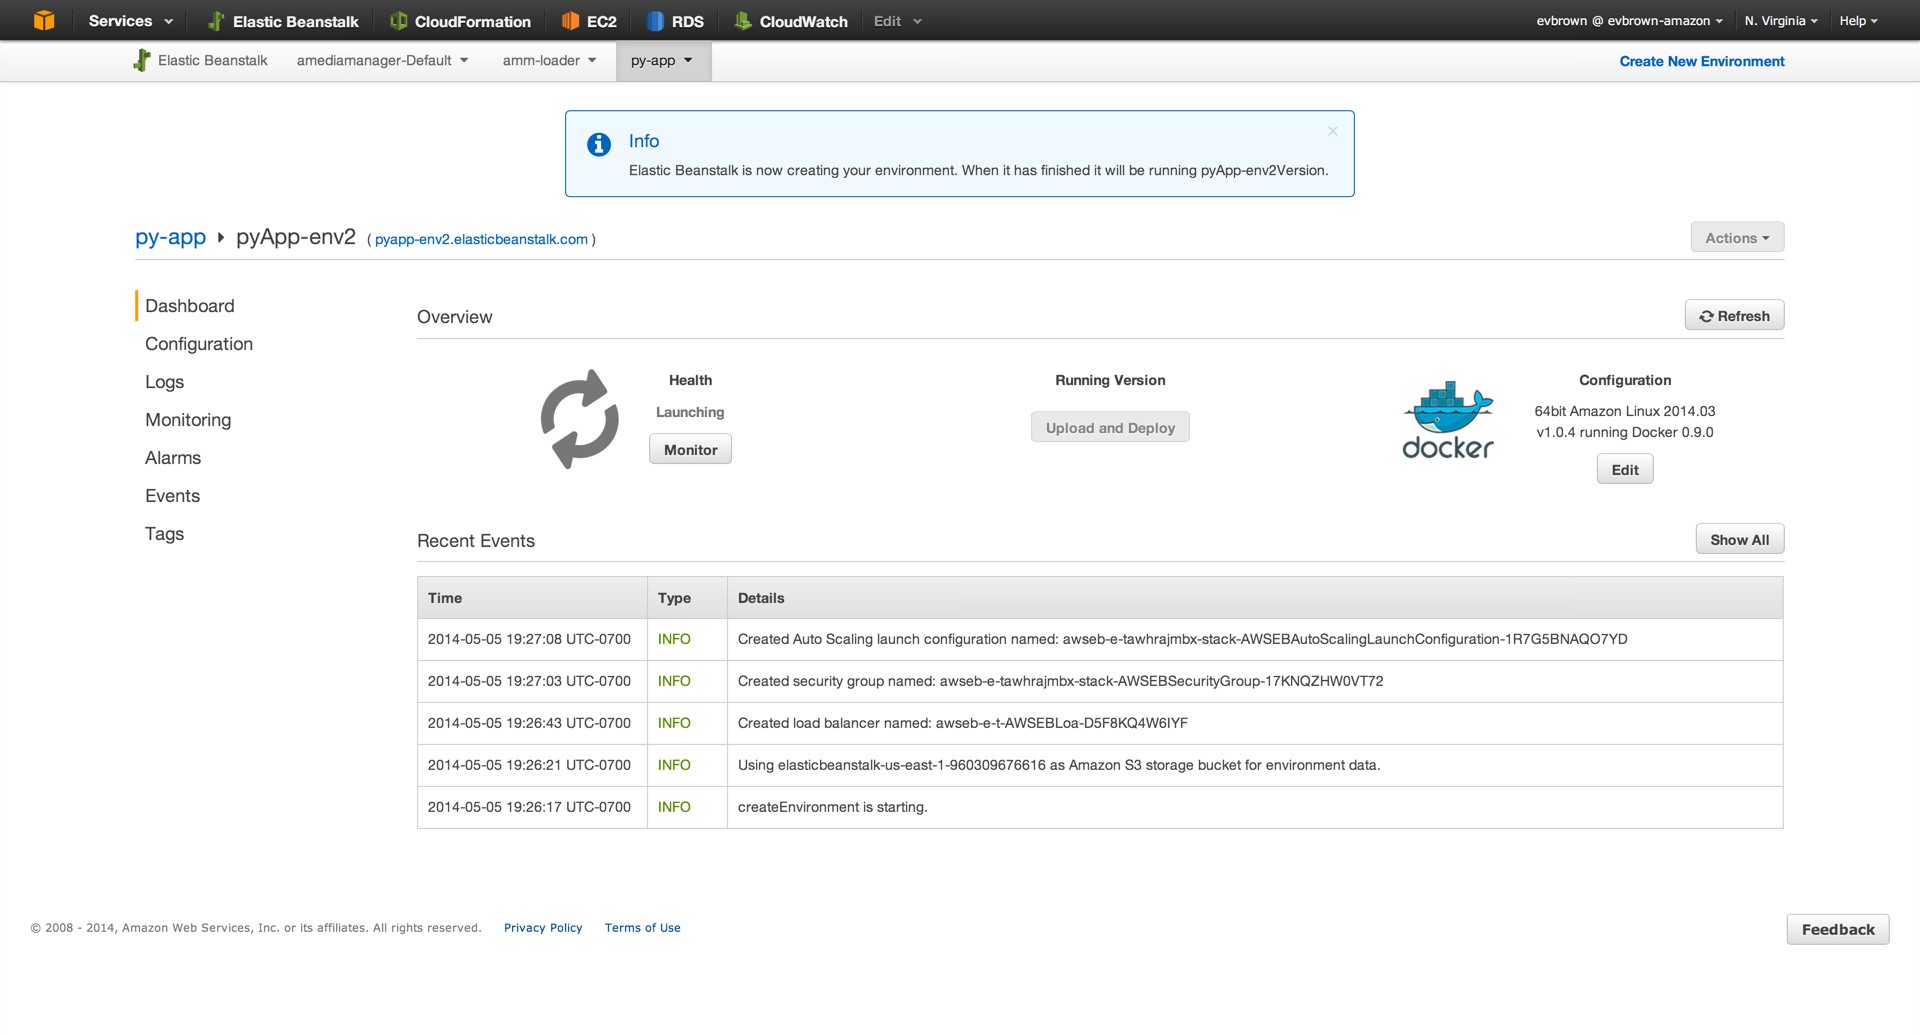Image resolution: width=1920 pixels, height=1035 pixels.
Task: Open RDS shortcut in top bar
Action: coord(675,21)
